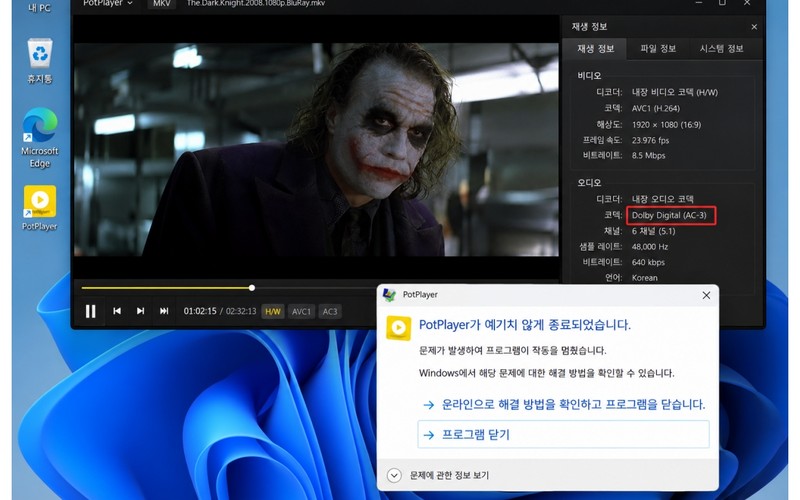Open the 내 PC desktop icon

(39, 7)
